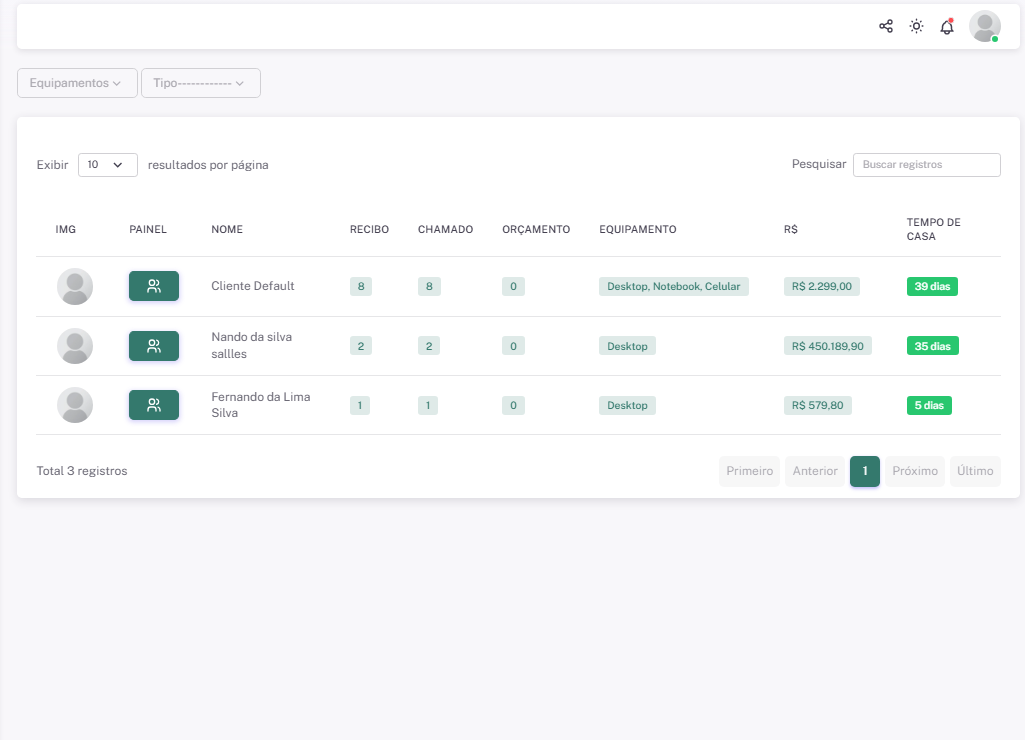Click the 39 dias badge
1025x740 pixels.
(x=932, y=286)
